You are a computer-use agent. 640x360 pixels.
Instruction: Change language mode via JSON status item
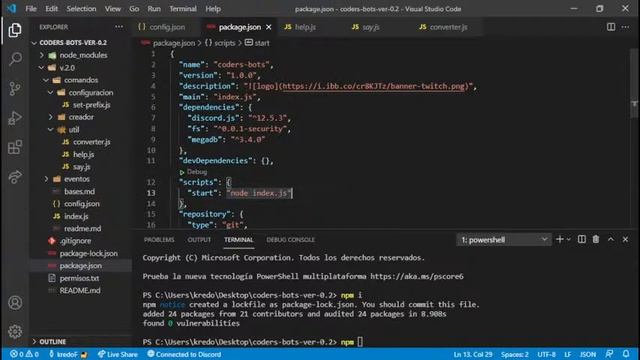(588, 354)
